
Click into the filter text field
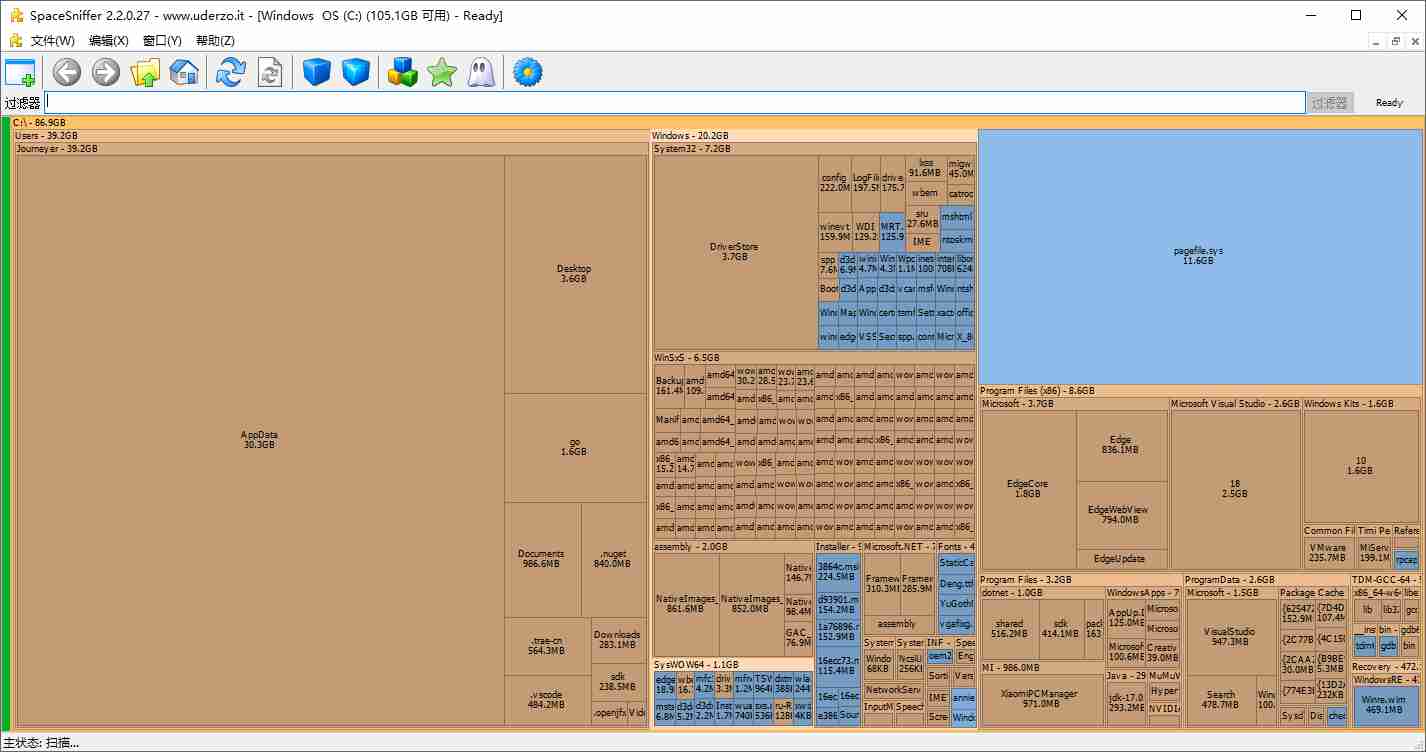674,103
